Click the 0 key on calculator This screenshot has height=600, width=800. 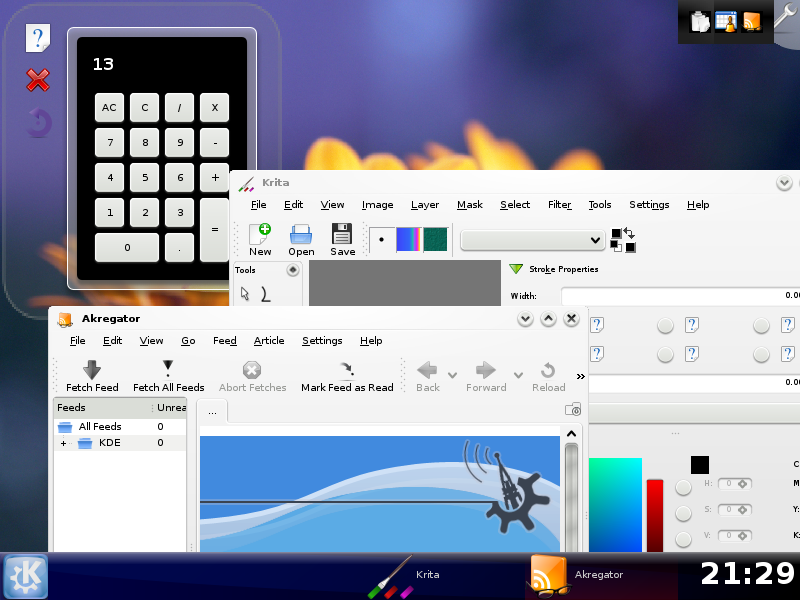click(127, 247)
